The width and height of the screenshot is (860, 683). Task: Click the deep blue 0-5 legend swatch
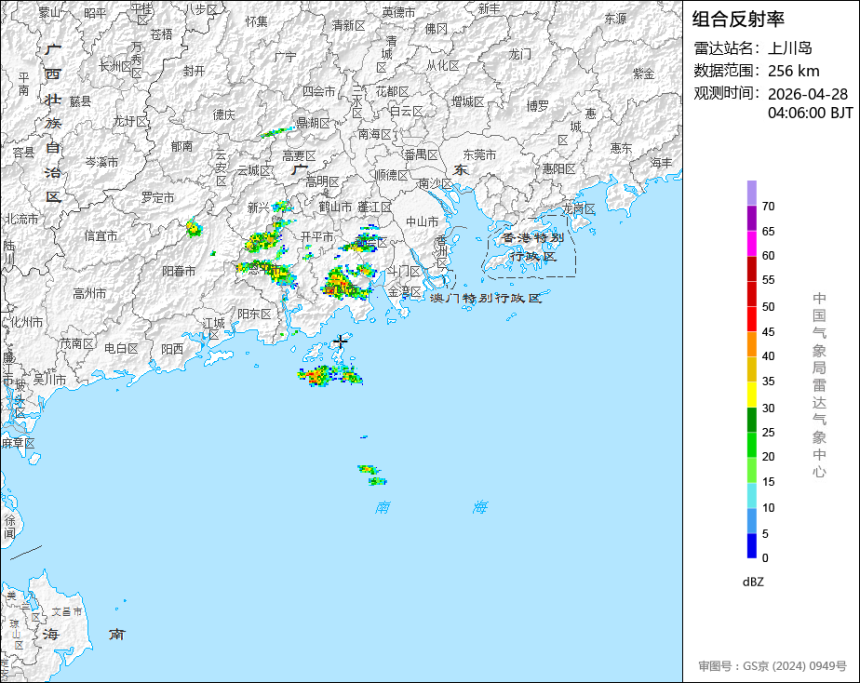click(x=751, y=546)
